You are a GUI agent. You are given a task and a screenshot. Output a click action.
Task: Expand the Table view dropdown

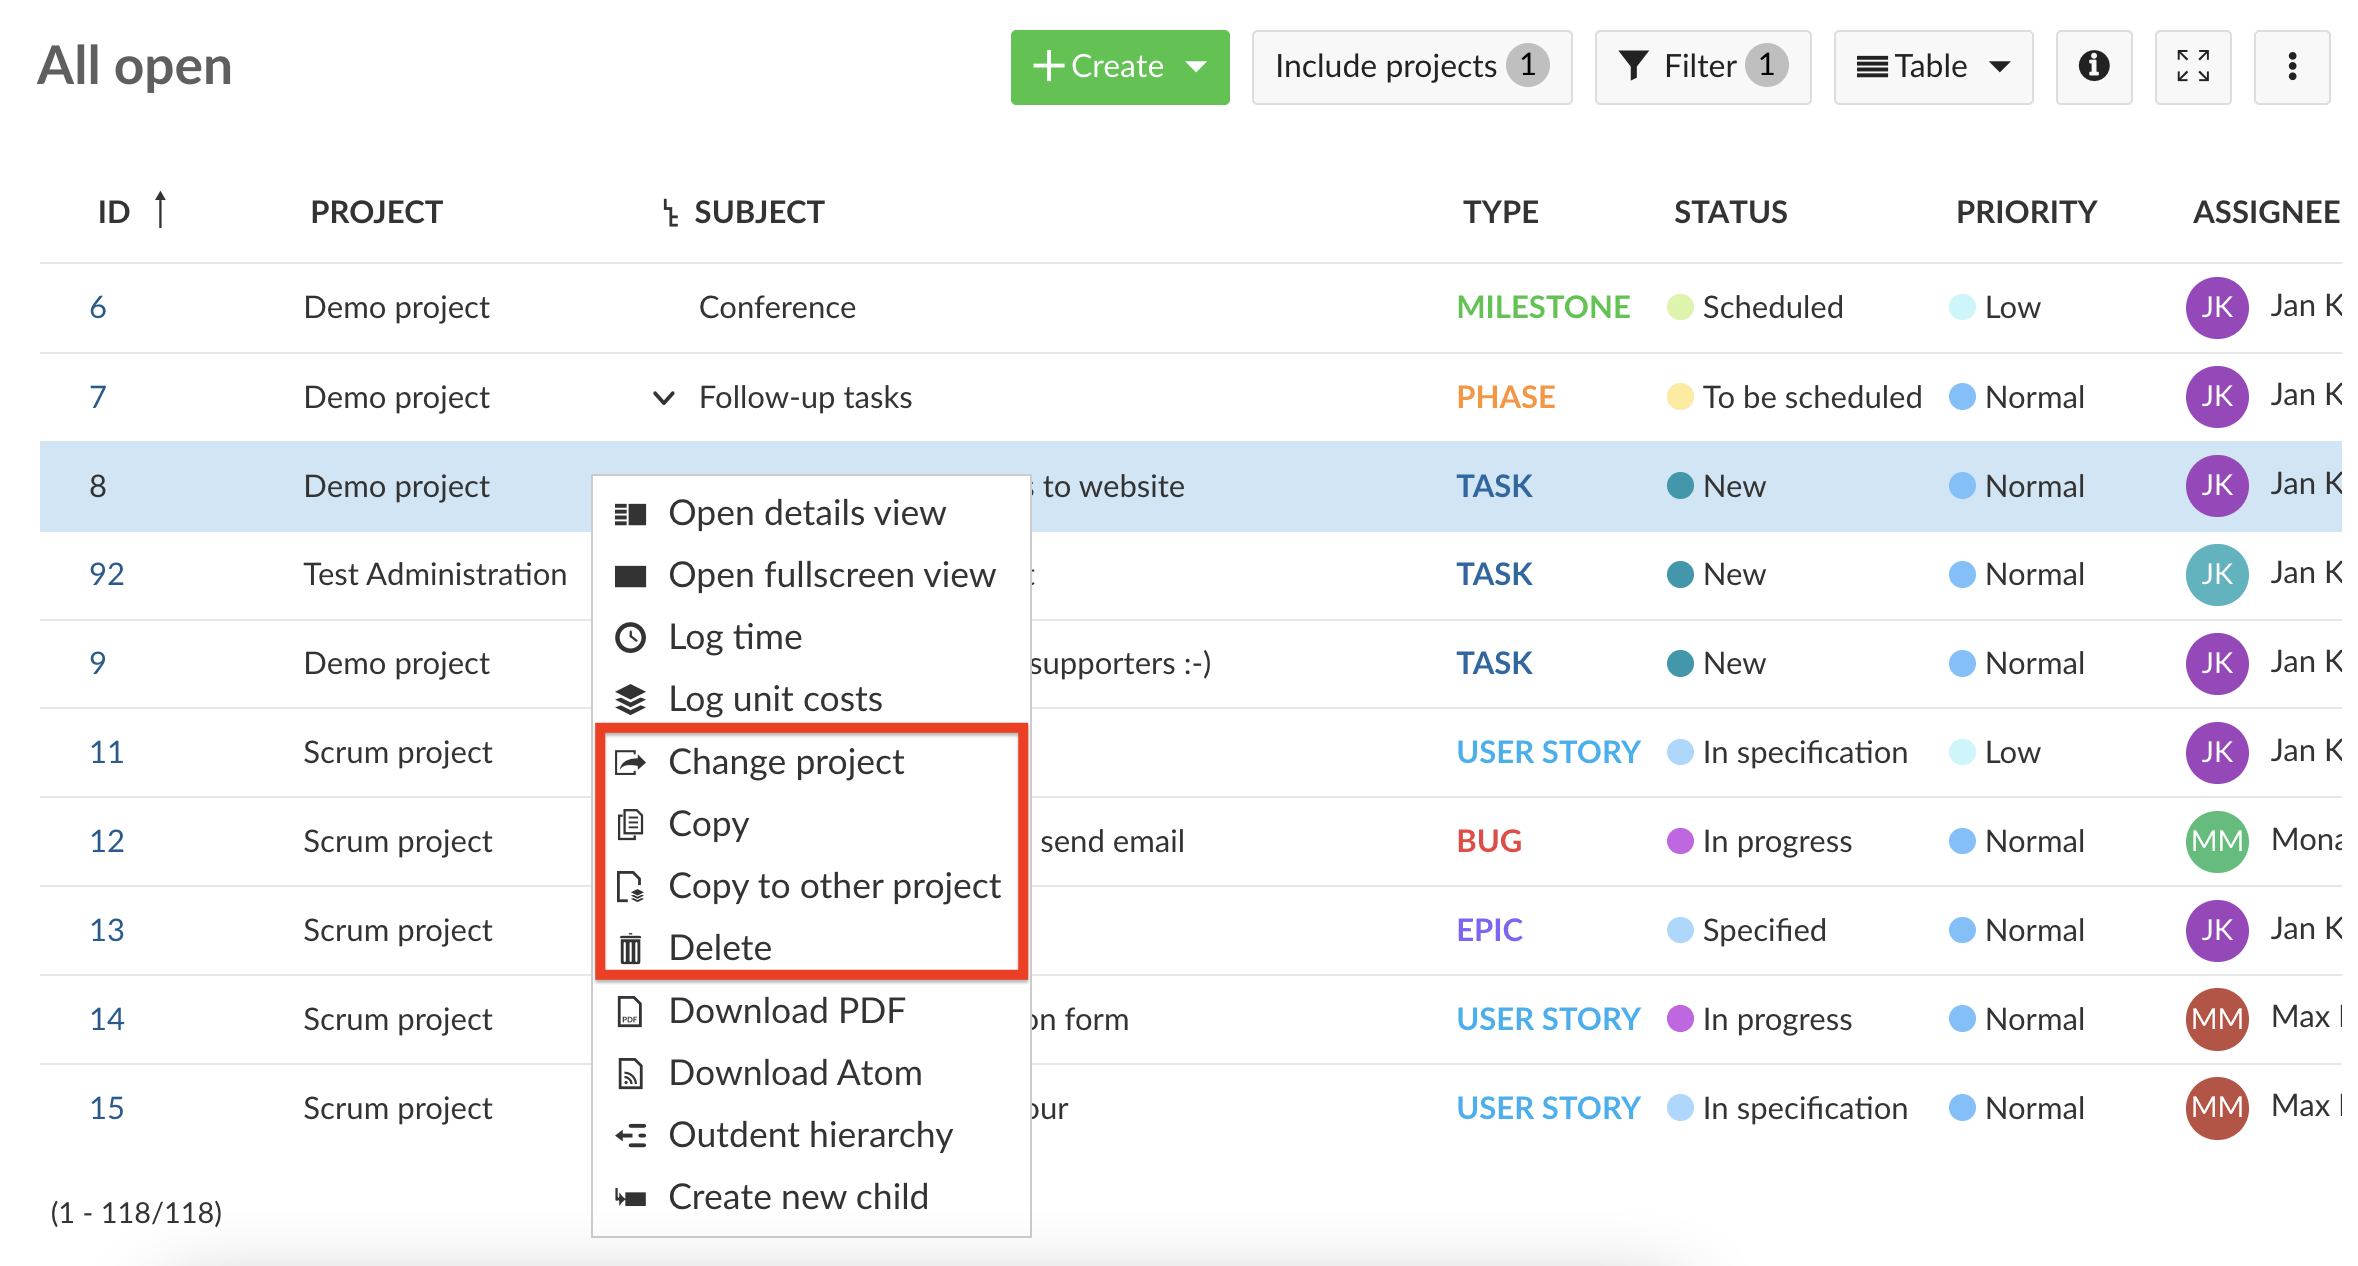tap(1934, 65)
